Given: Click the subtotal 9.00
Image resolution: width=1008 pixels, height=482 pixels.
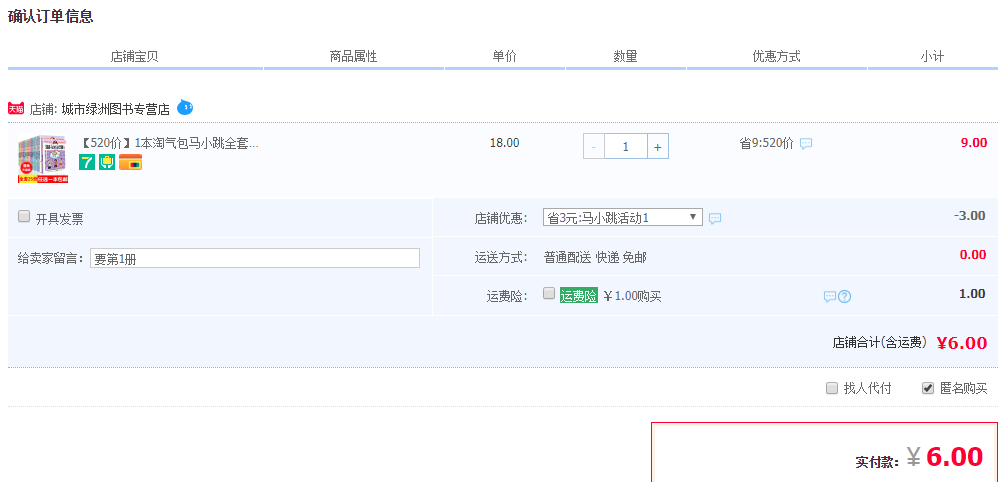Looking at the screenshot, I should click(x=974, y=143).
